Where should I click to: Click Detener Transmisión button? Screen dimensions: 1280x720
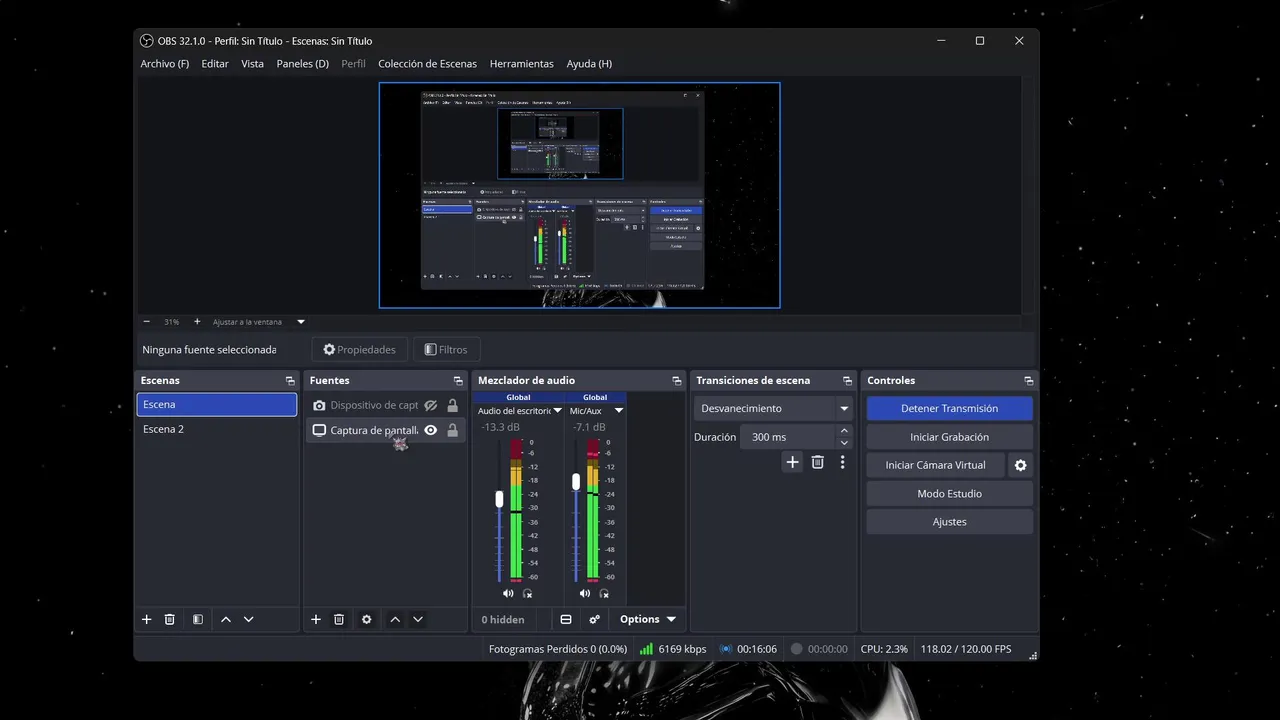[x=949, y=408]
